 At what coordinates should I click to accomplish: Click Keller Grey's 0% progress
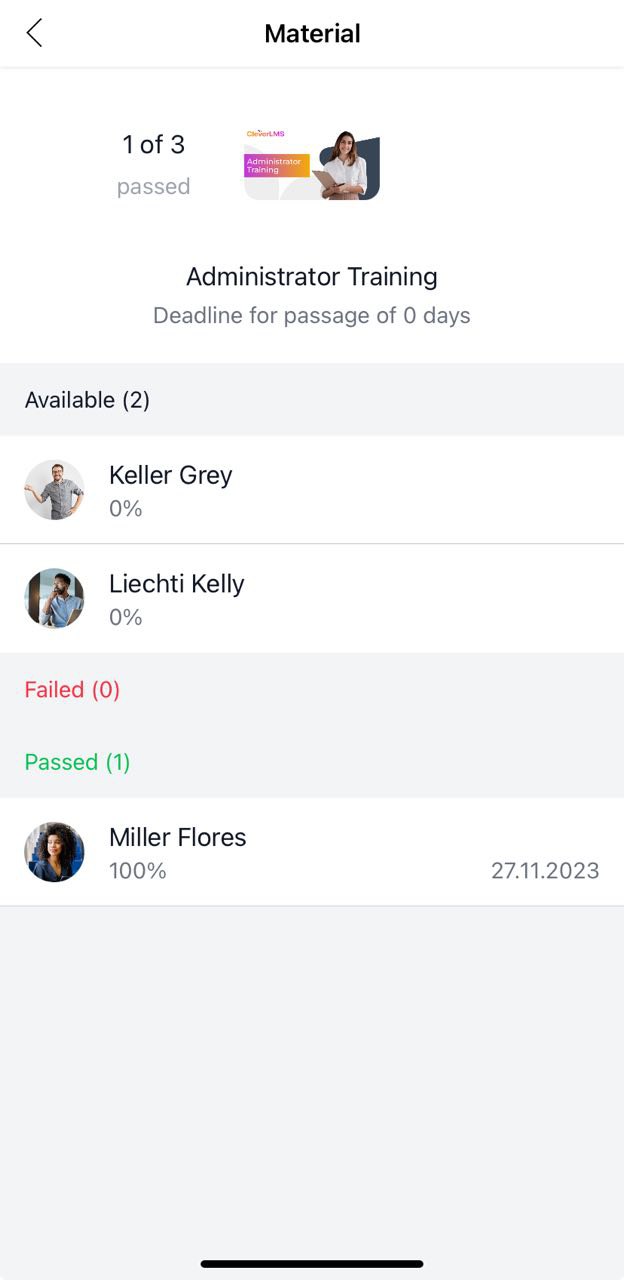click(126, 509)
